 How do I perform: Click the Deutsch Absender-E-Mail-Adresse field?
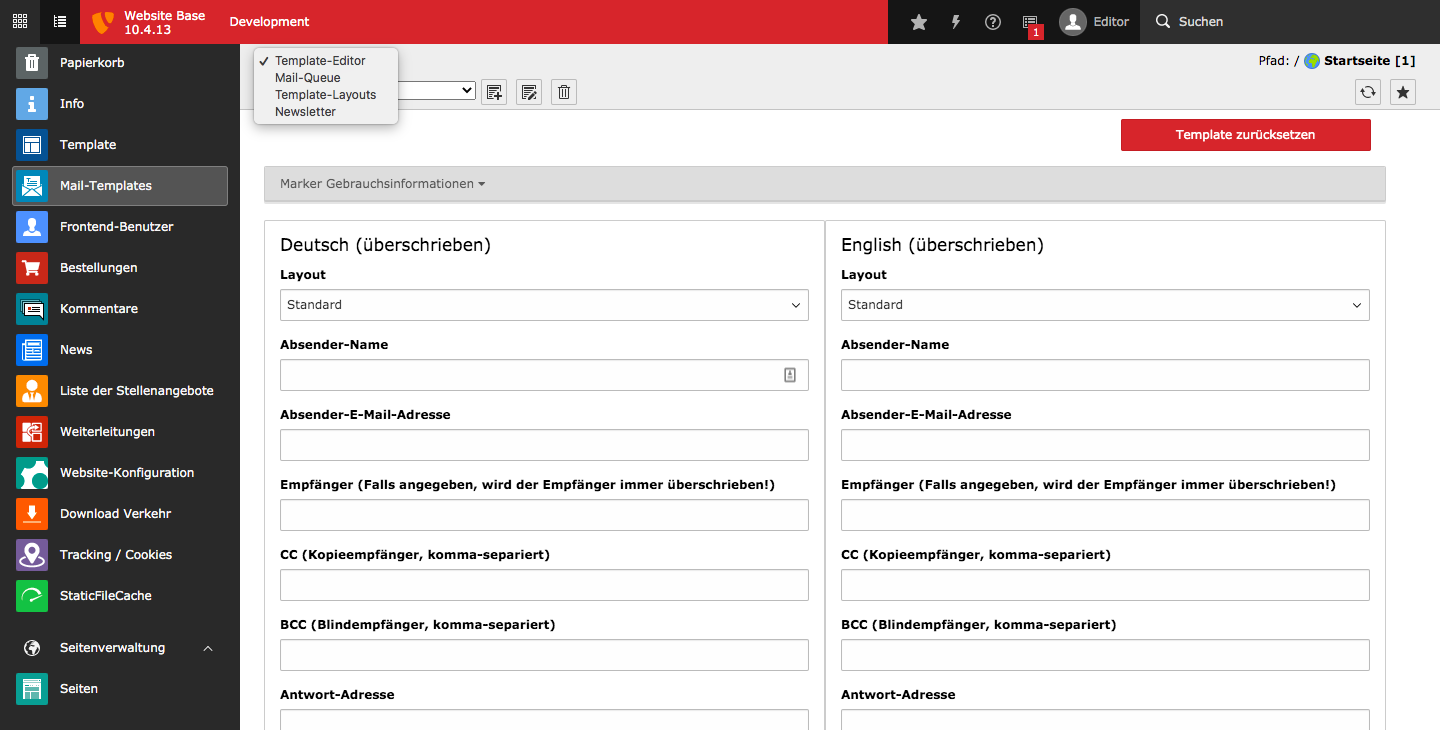click(544, 445)
